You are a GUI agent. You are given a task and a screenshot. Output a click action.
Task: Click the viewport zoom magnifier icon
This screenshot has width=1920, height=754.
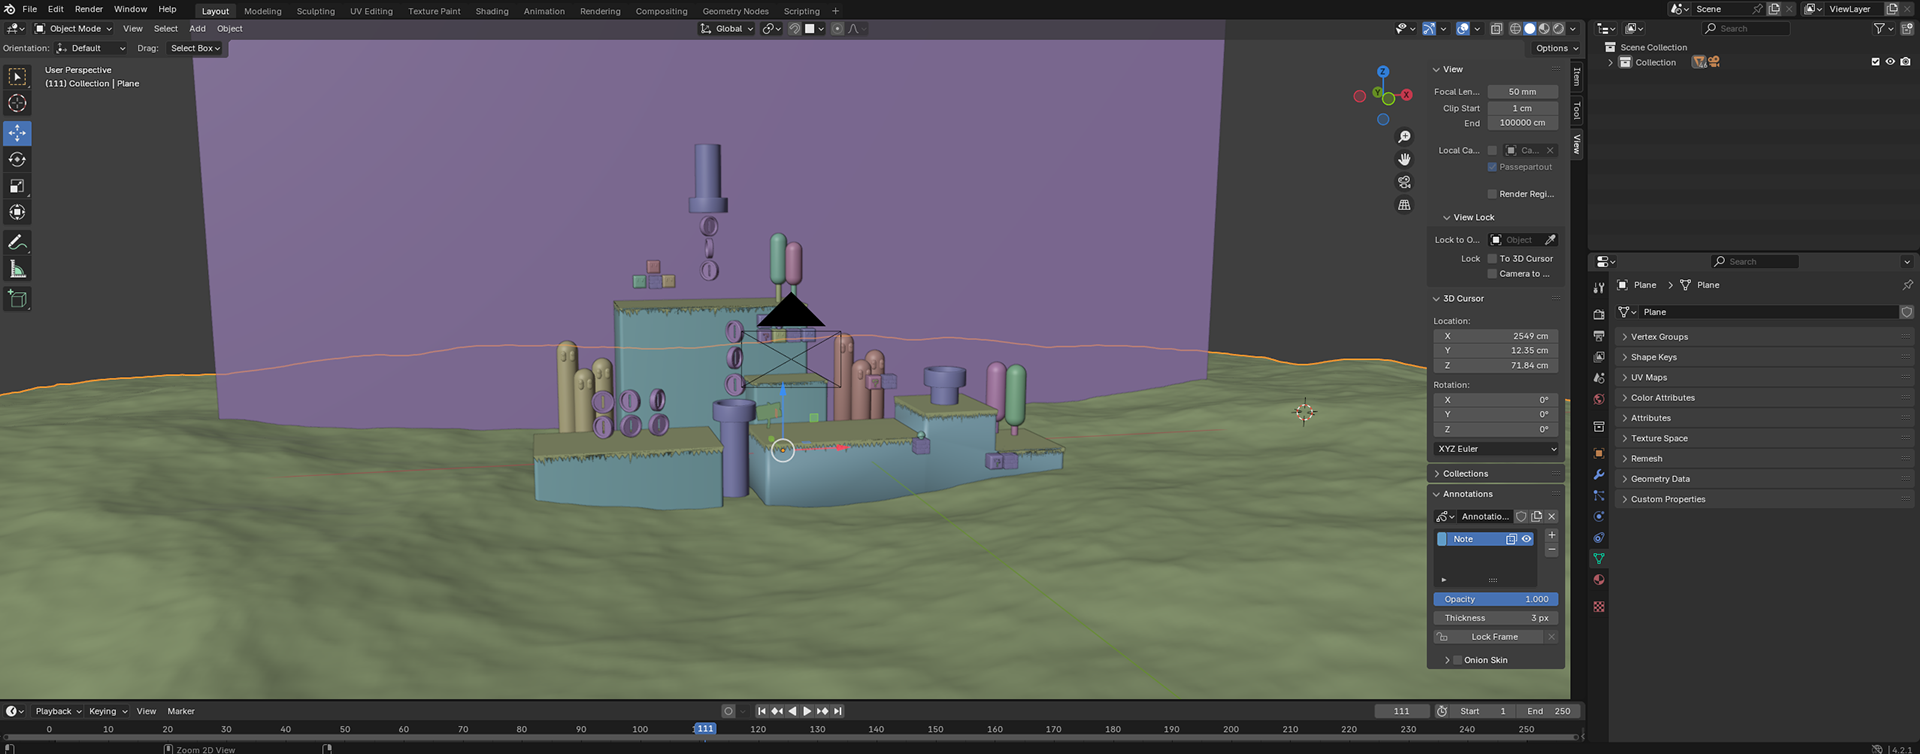coord(1404,137)
